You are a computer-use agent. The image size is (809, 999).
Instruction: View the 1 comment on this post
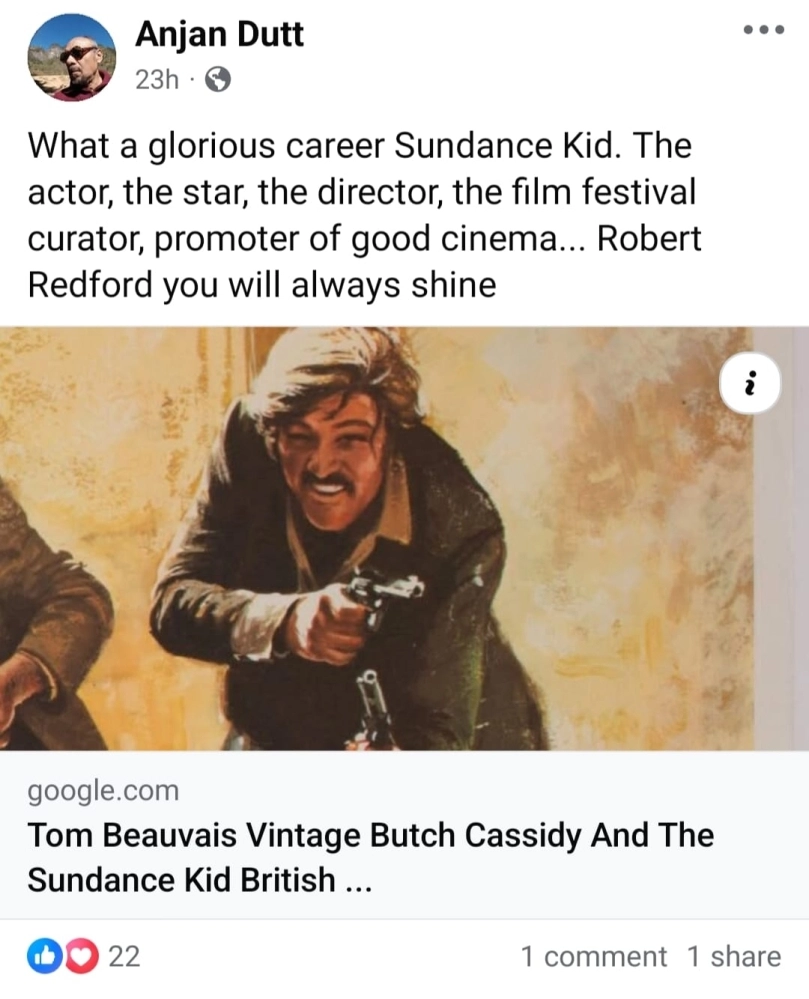593,957
